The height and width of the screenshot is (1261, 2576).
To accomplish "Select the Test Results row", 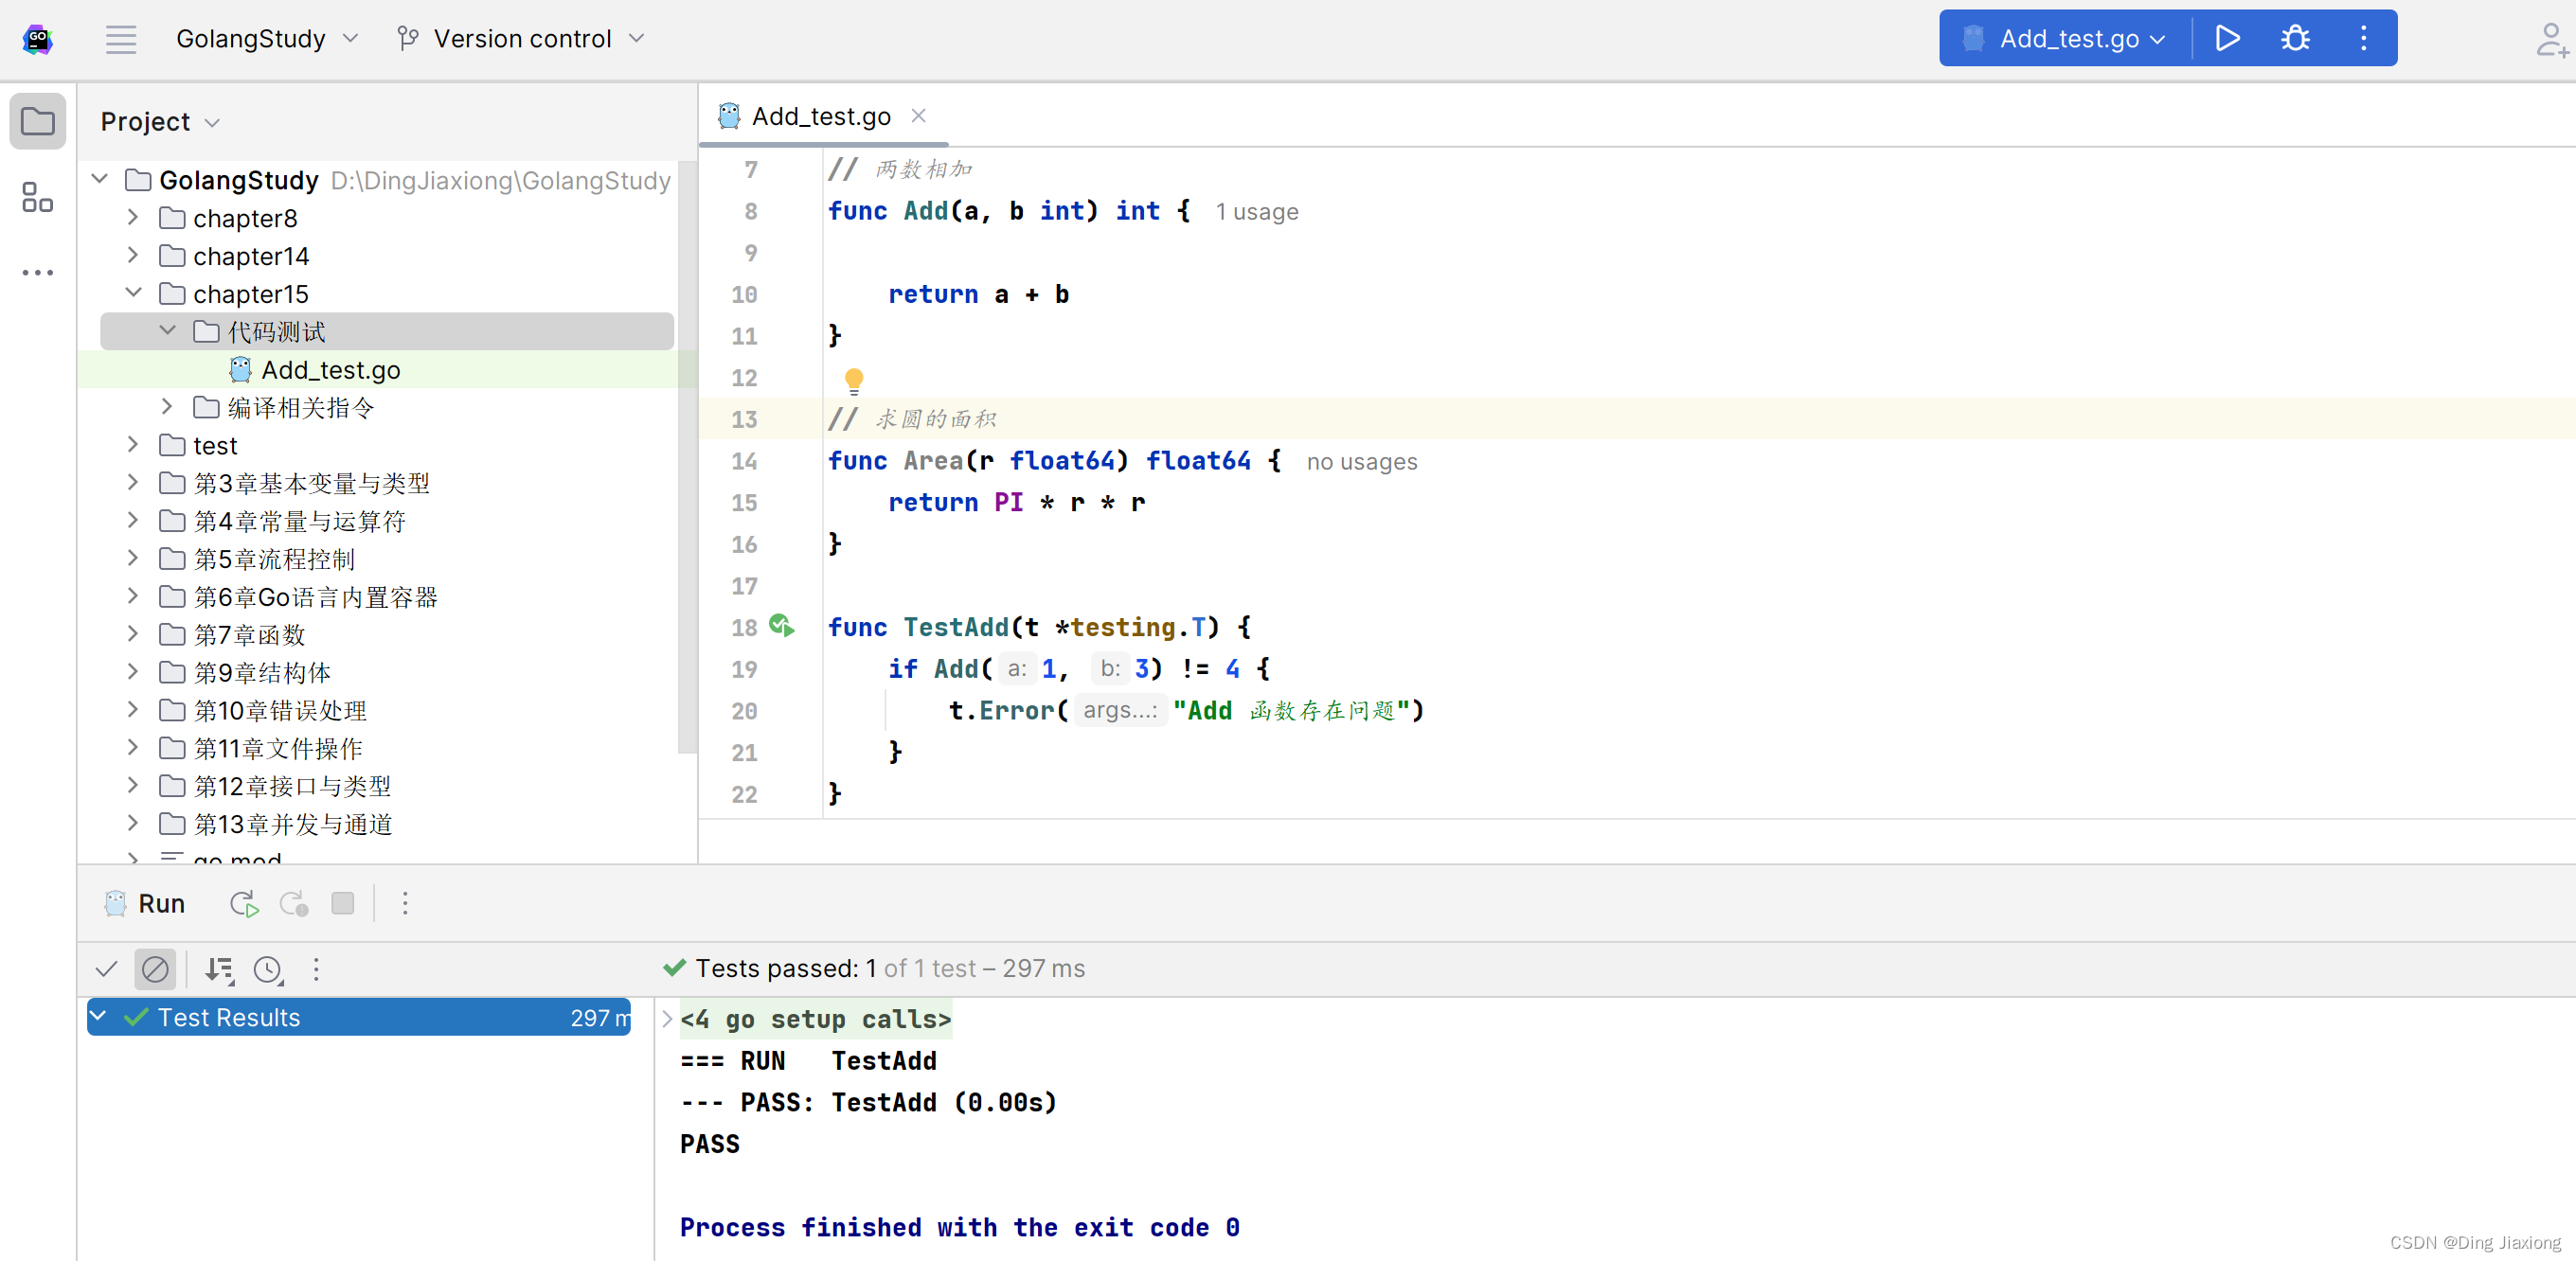I will coord(359,1018).
